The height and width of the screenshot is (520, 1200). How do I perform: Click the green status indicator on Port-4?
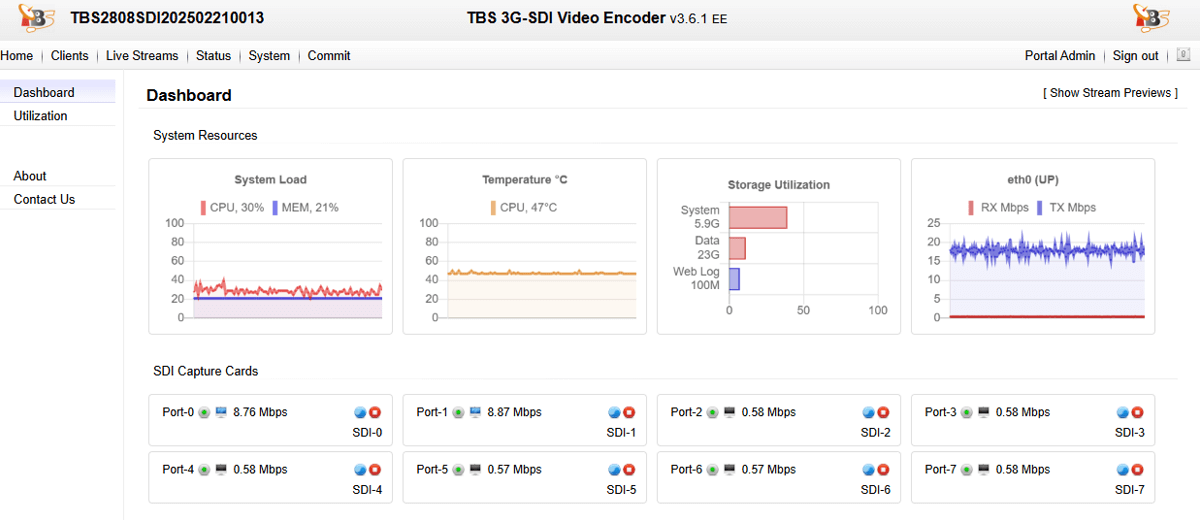(204, 470)
